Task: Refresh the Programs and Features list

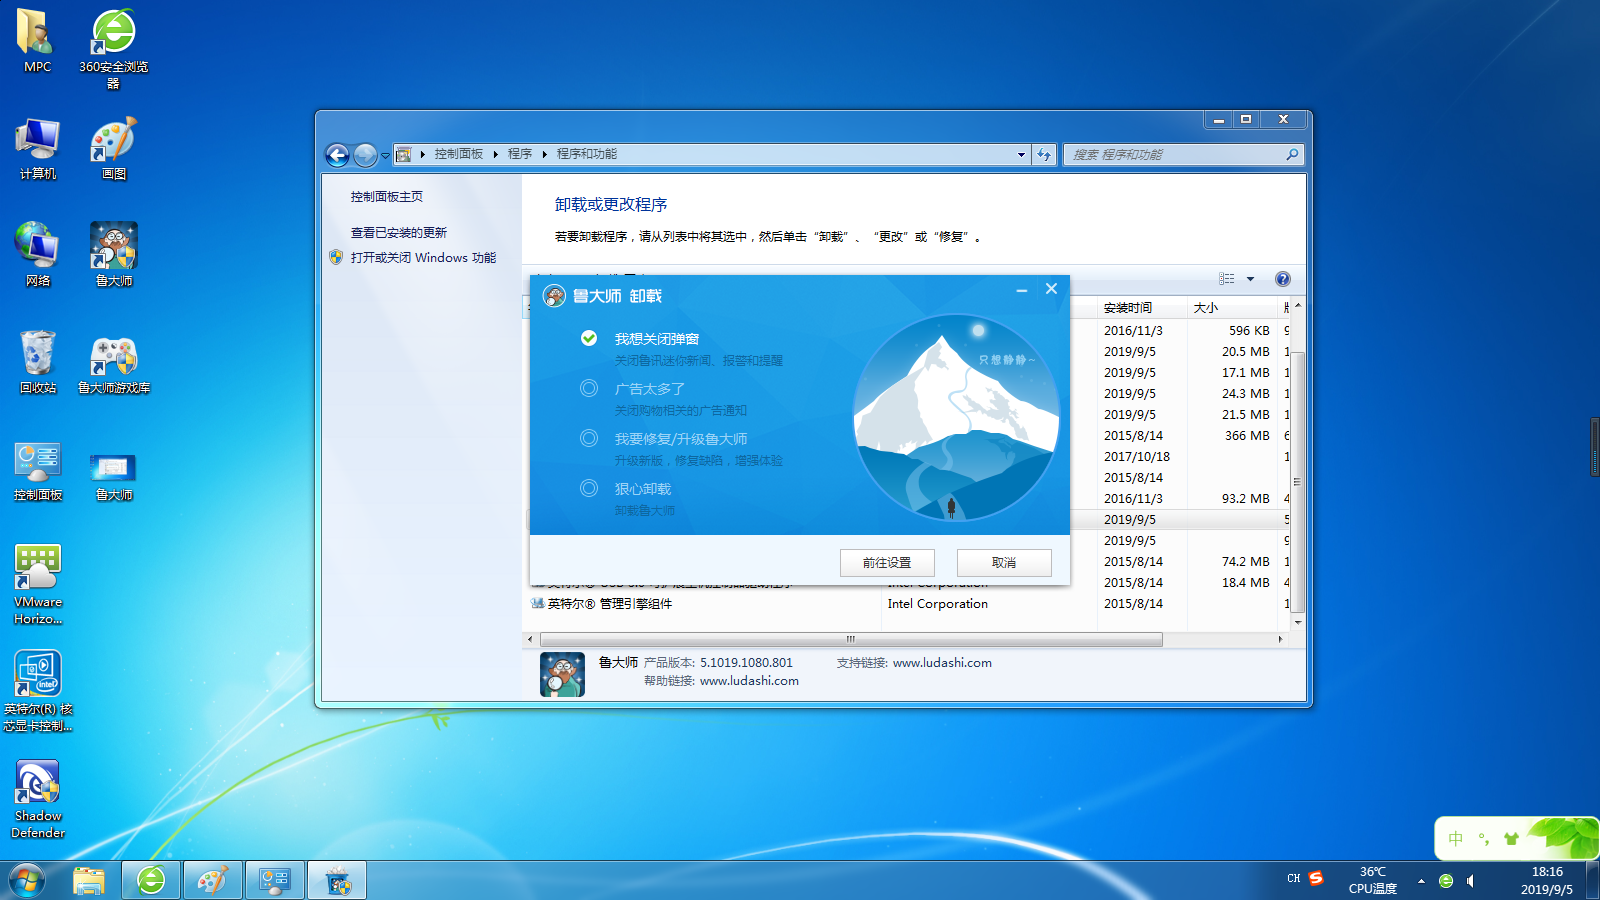Action: (x=1044, y=155)
